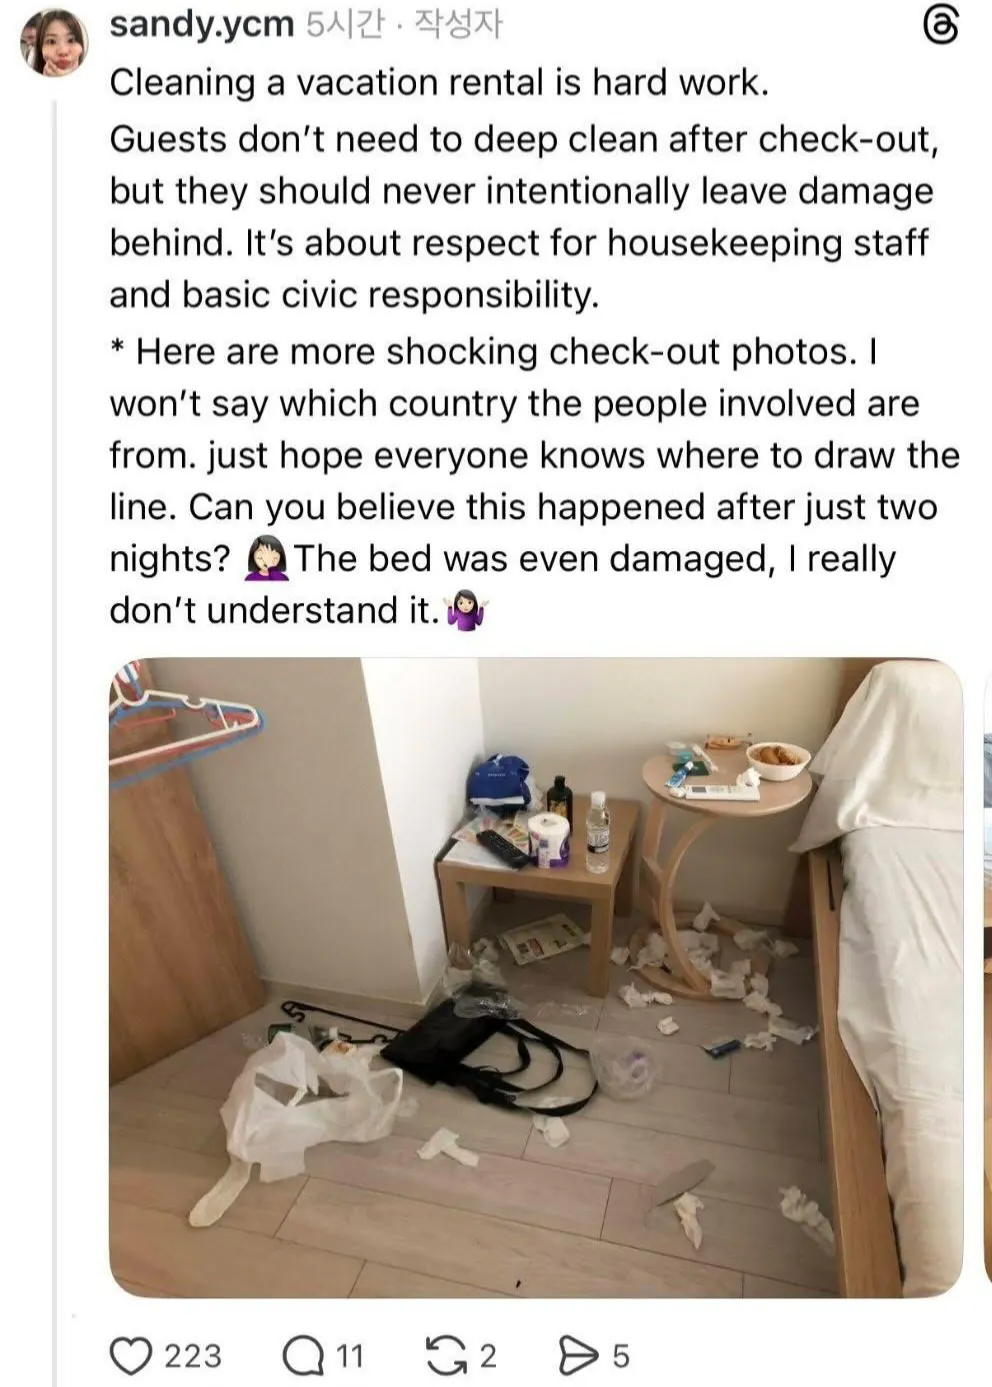The image size is (992, 1387).
Task: View the 2 reposts count
Action: point(487,1356)
